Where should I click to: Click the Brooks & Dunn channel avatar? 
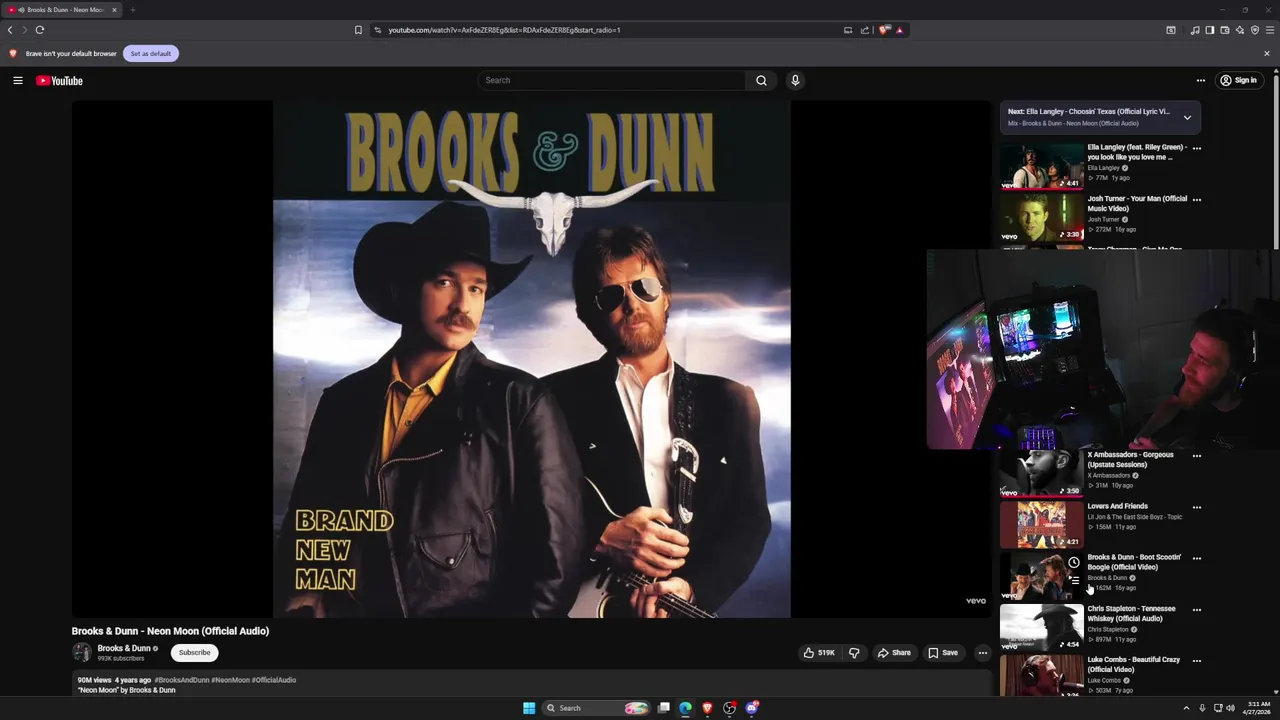[82, 652]
